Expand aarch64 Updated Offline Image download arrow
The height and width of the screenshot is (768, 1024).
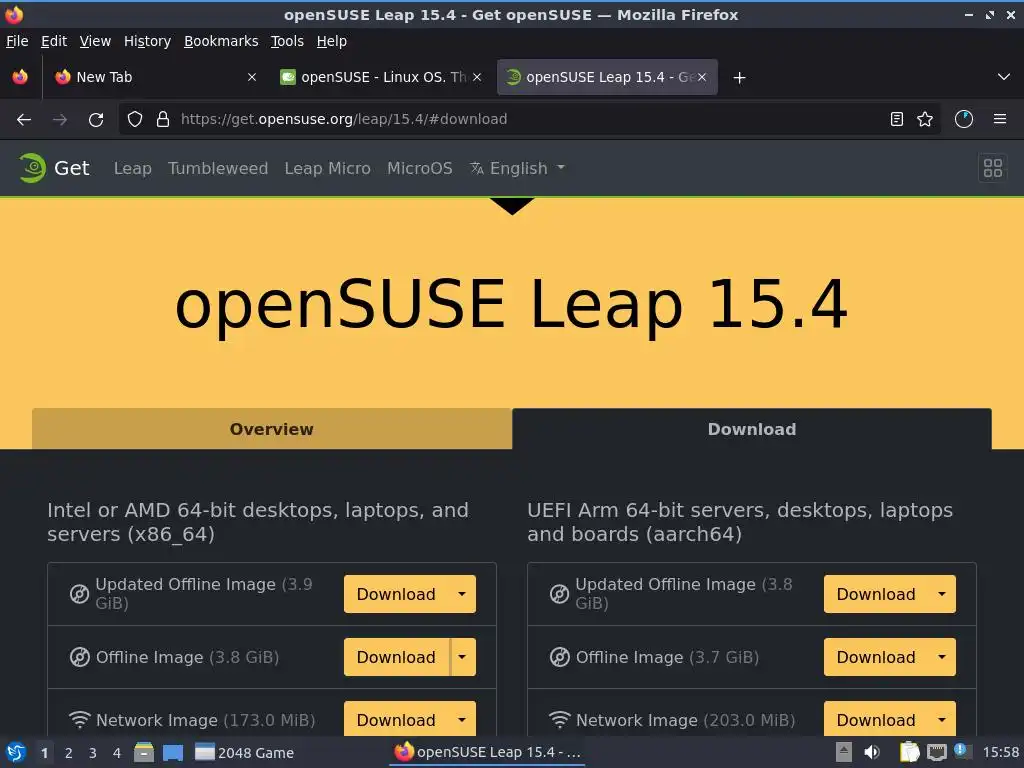tap(942, 594)
